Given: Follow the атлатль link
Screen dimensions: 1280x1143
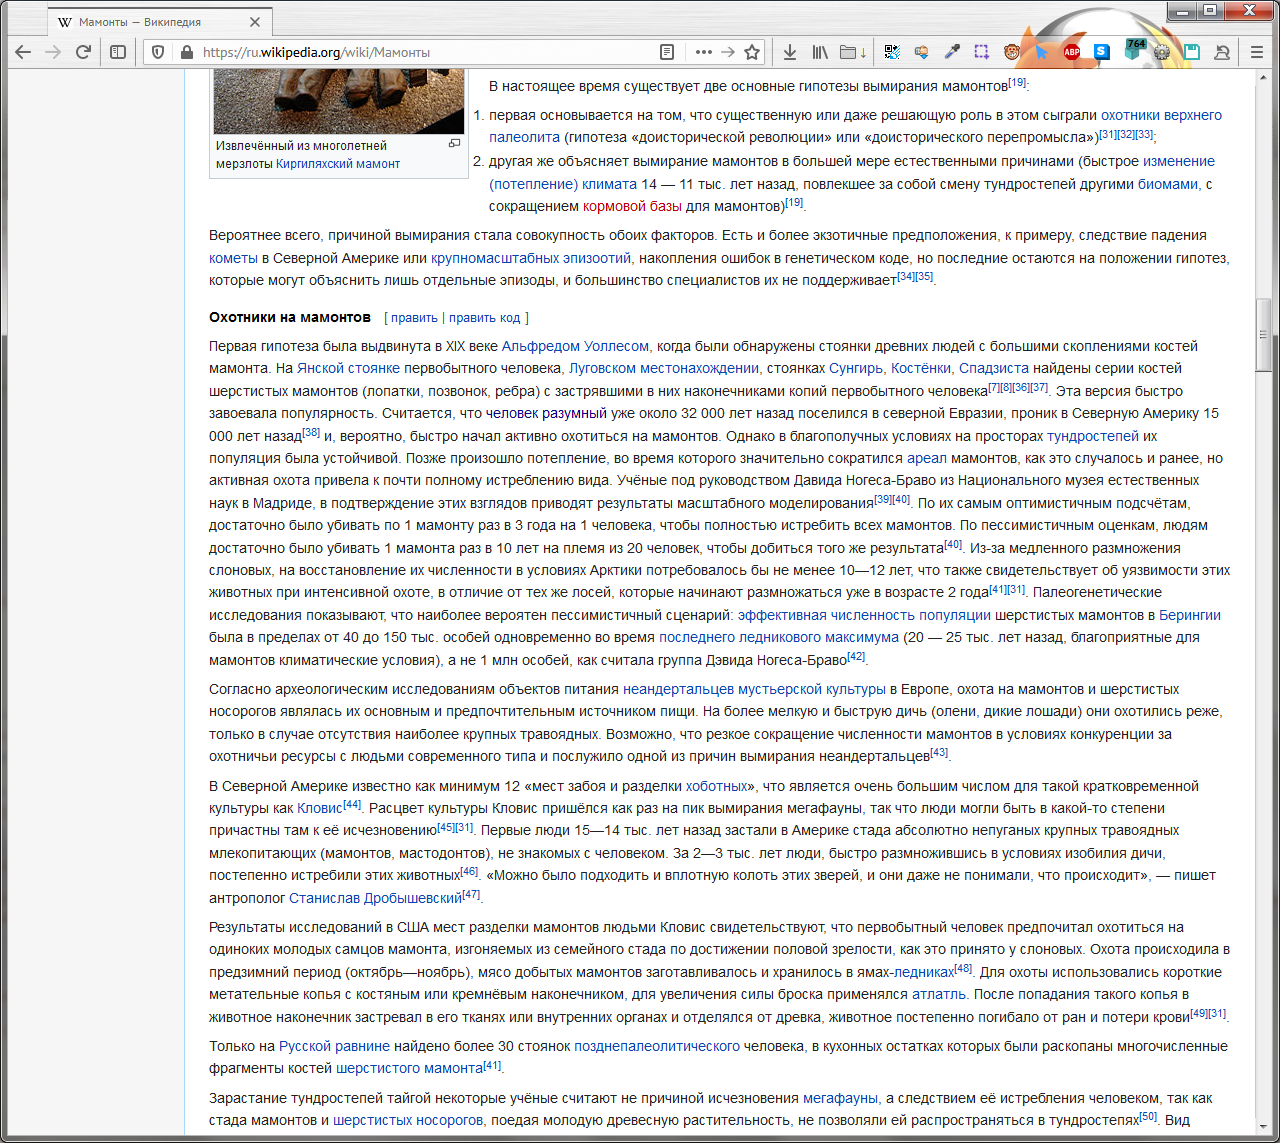Looking at the screenshot, I should pos(939,994).
